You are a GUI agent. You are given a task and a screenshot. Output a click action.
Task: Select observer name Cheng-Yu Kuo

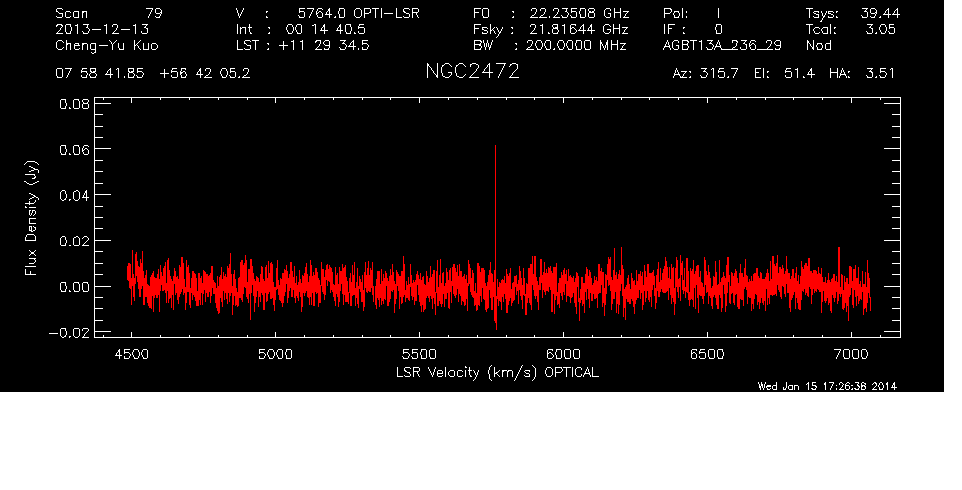(106, 46)
